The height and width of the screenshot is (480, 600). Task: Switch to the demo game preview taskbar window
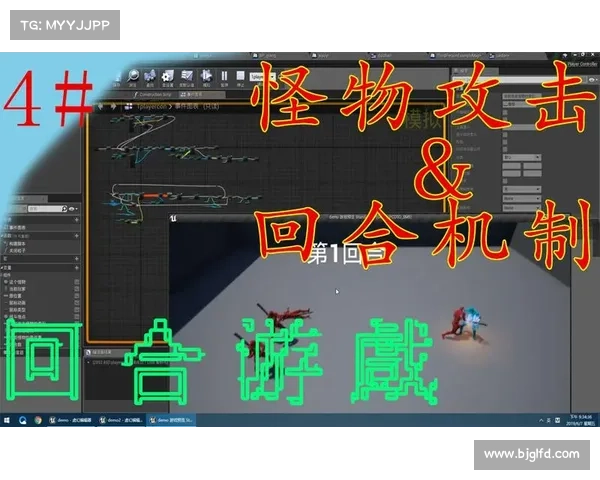tap(171, 420)
